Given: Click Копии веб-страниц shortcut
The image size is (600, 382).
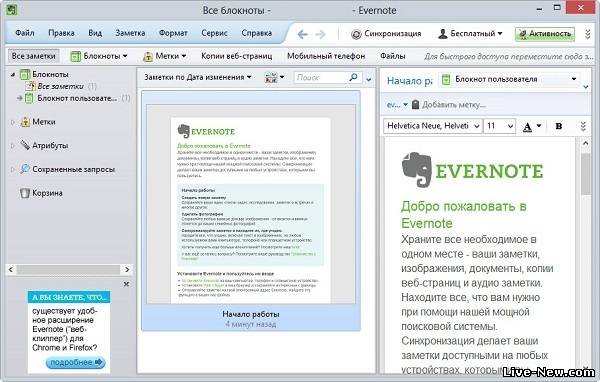Looking at the screenshot, I should [x=236, y=56].
